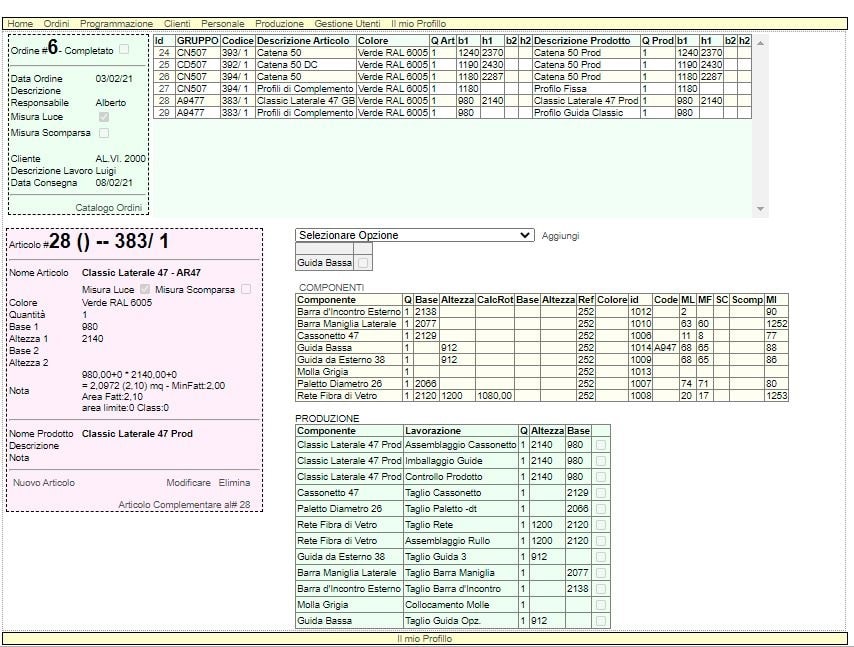Check the Guida Bassa option checkbox
The width and height of the screenshot is (854, 647).
point(363,263)
